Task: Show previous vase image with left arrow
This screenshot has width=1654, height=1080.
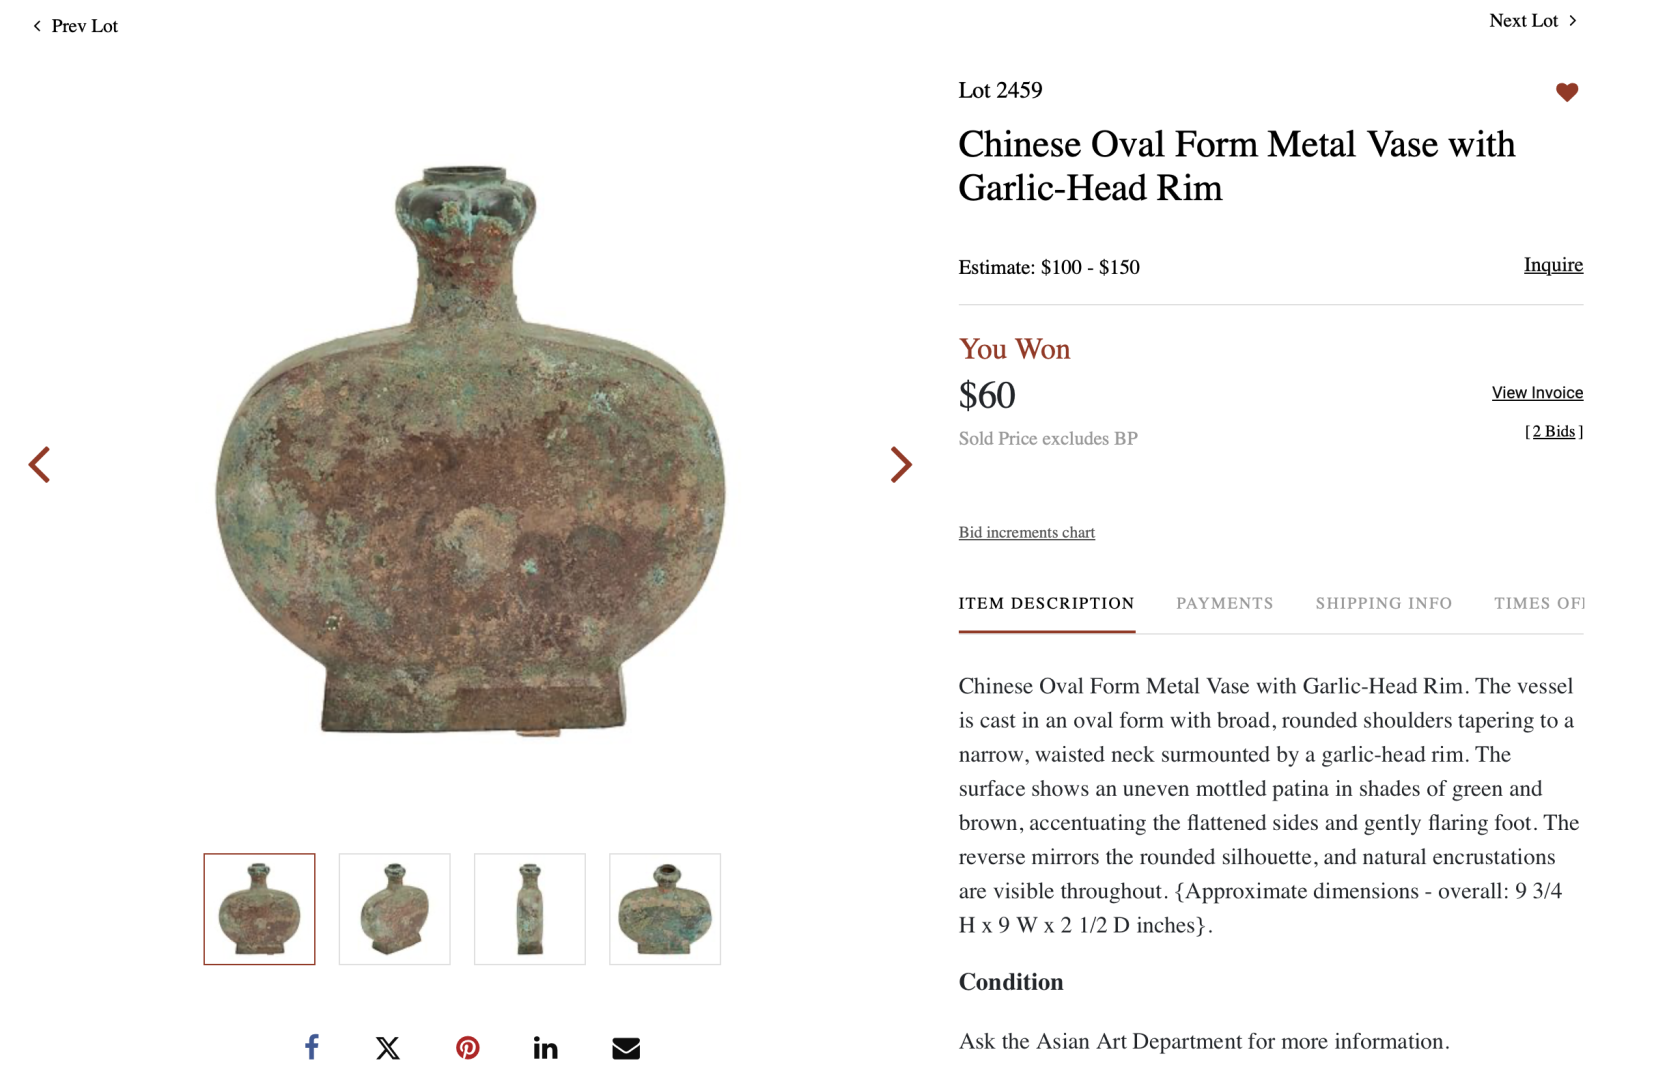Action: tap(40, 464)
